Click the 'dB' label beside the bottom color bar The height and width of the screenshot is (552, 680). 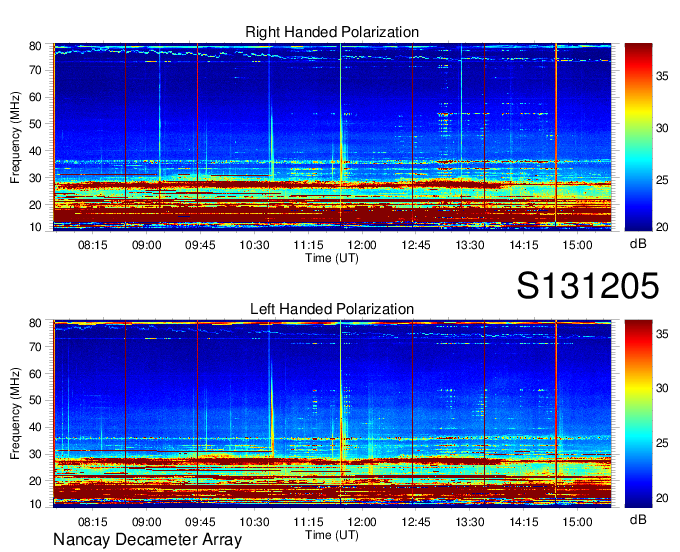[x=638, y=520]
